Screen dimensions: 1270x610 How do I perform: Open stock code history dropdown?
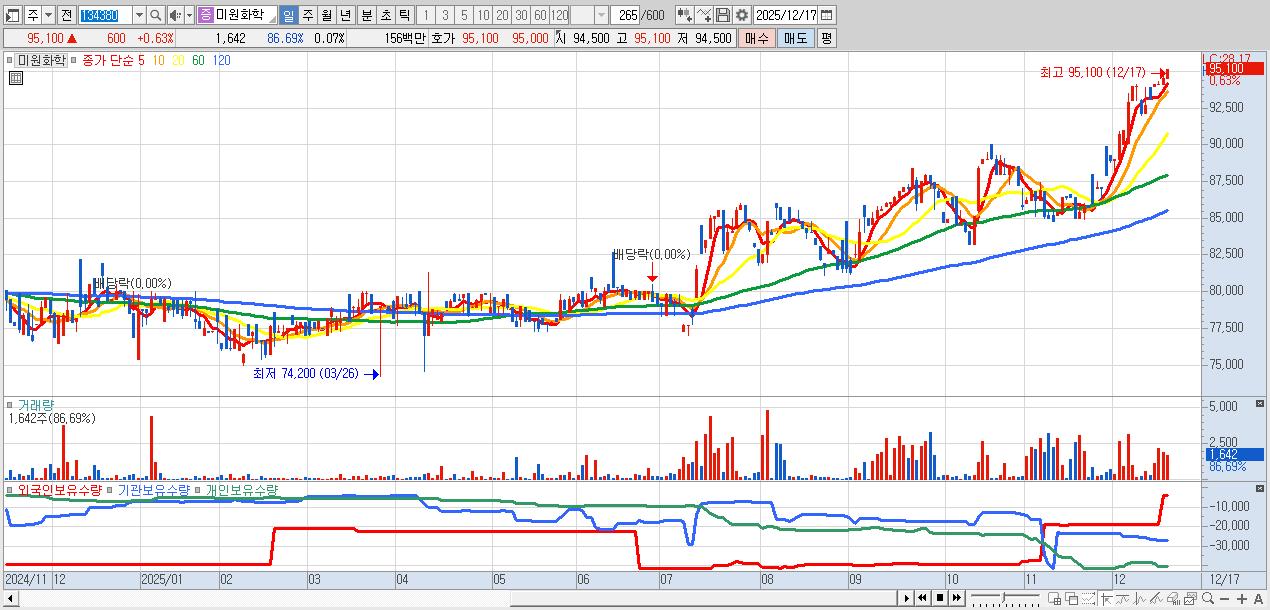click(139, 15)
